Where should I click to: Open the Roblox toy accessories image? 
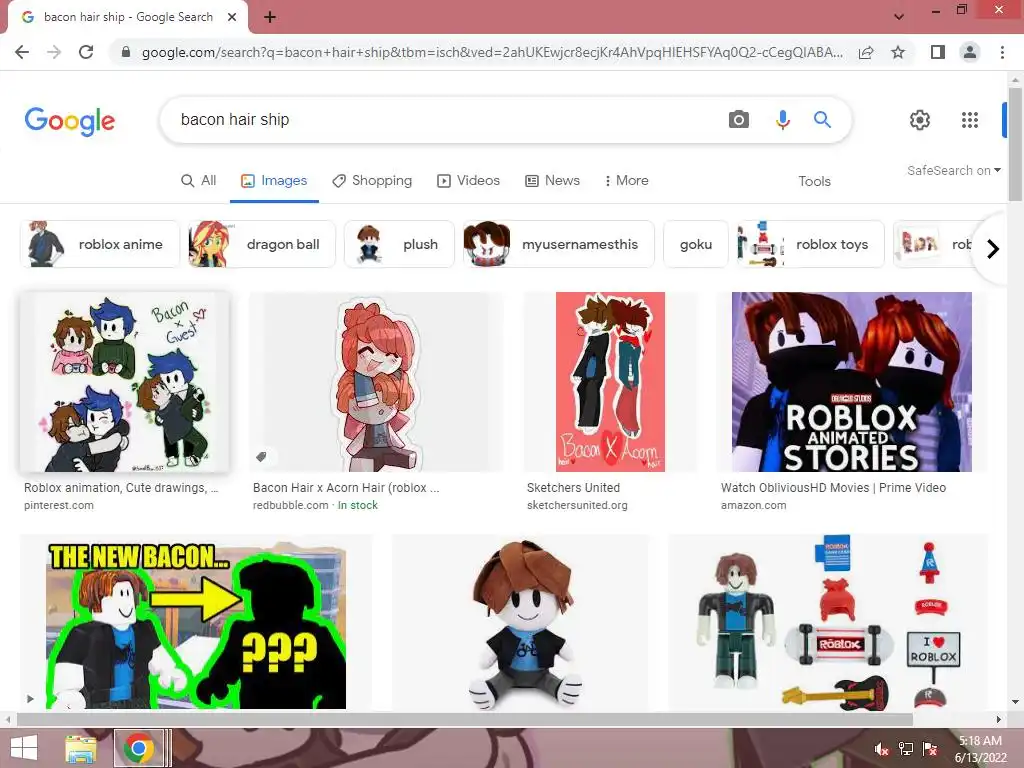(827, 624)
